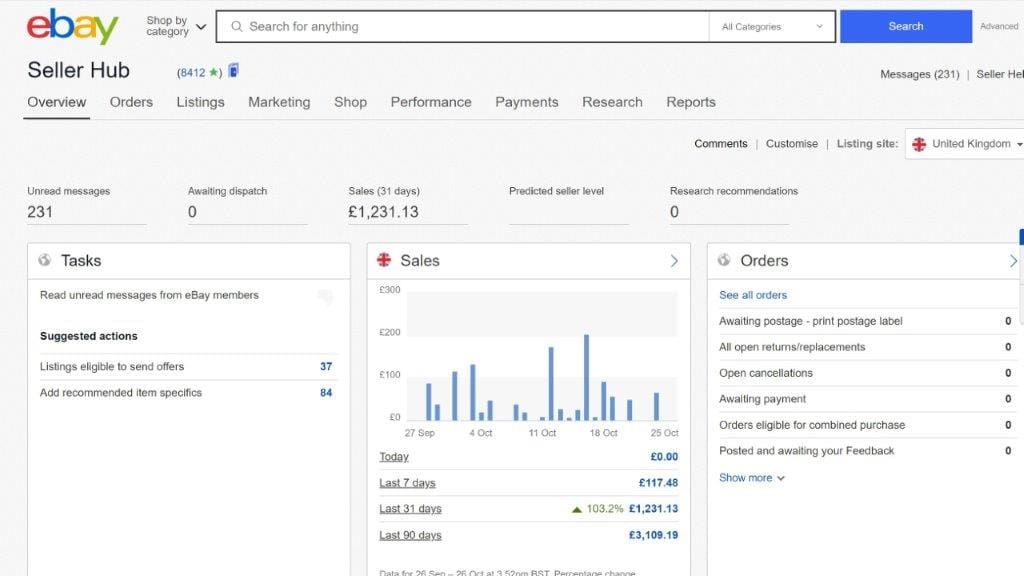Viewport: 1024px width, 576px height.
Task: Click the Advanced search link
Action: pyautogui.click(x=999, y=26)
